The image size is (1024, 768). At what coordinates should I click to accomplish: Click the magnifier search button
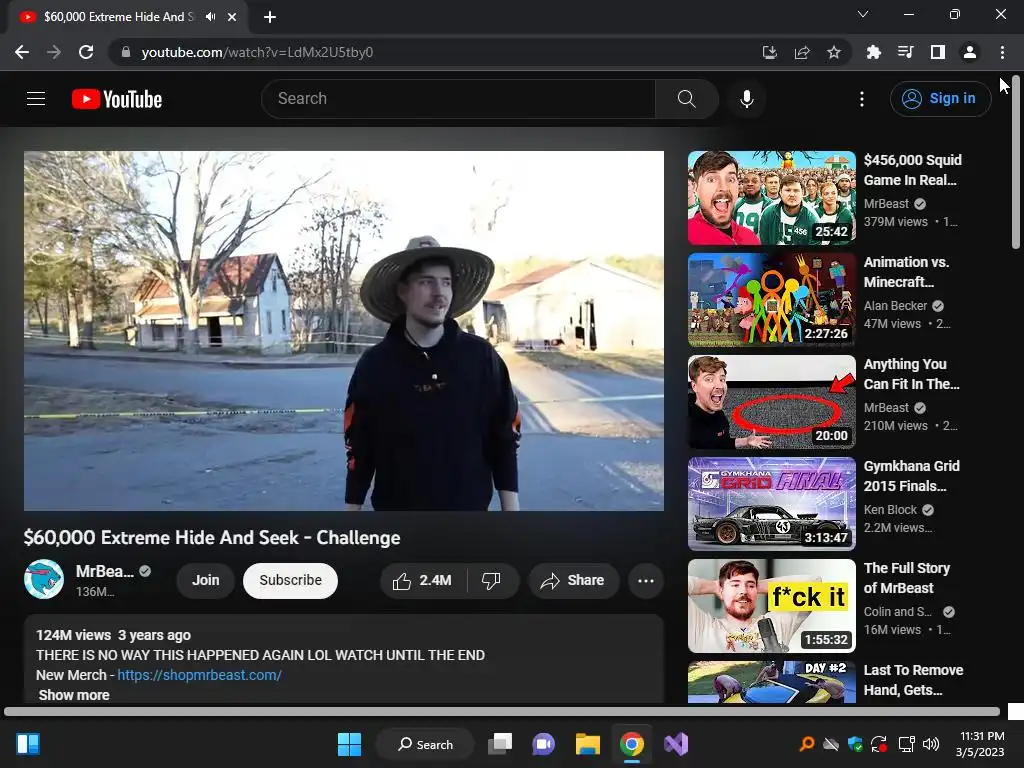686,99
